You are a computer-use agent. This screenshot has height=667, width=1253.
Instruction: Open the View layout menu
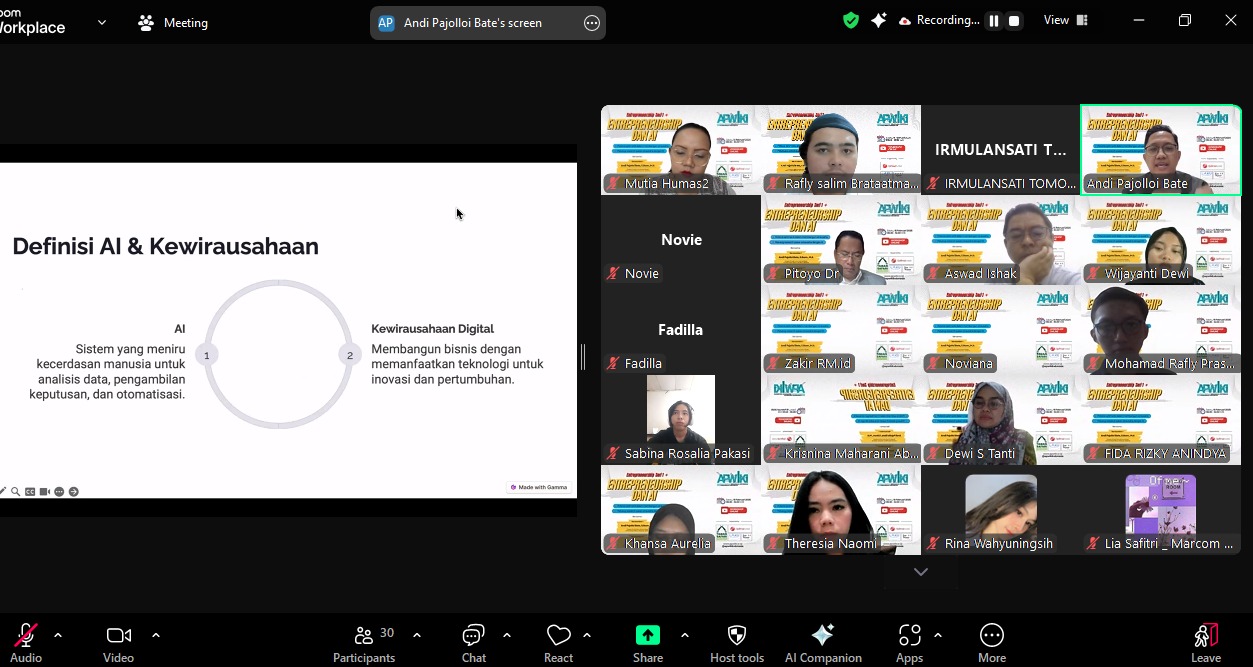tap(1066, 21)
